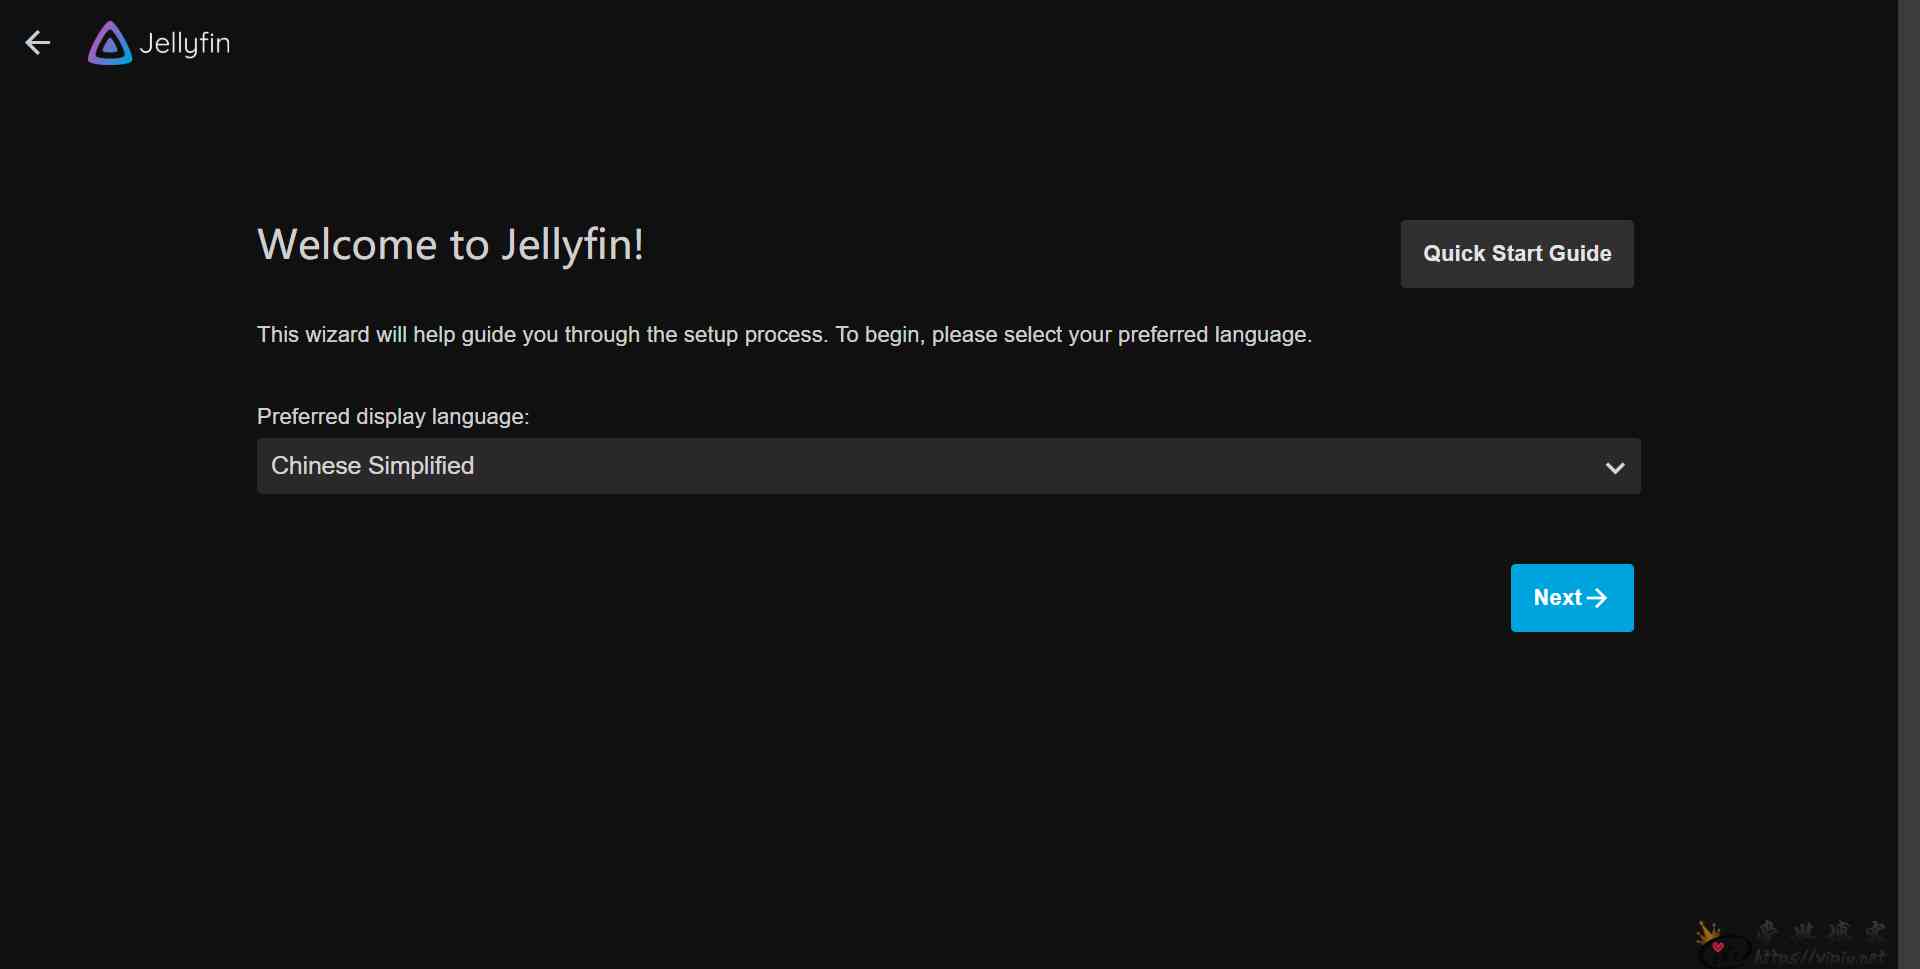1920x969 pixels.
Task: Click the vertical scrollbar on the right edge
Action: click(x=1909, y=484)
